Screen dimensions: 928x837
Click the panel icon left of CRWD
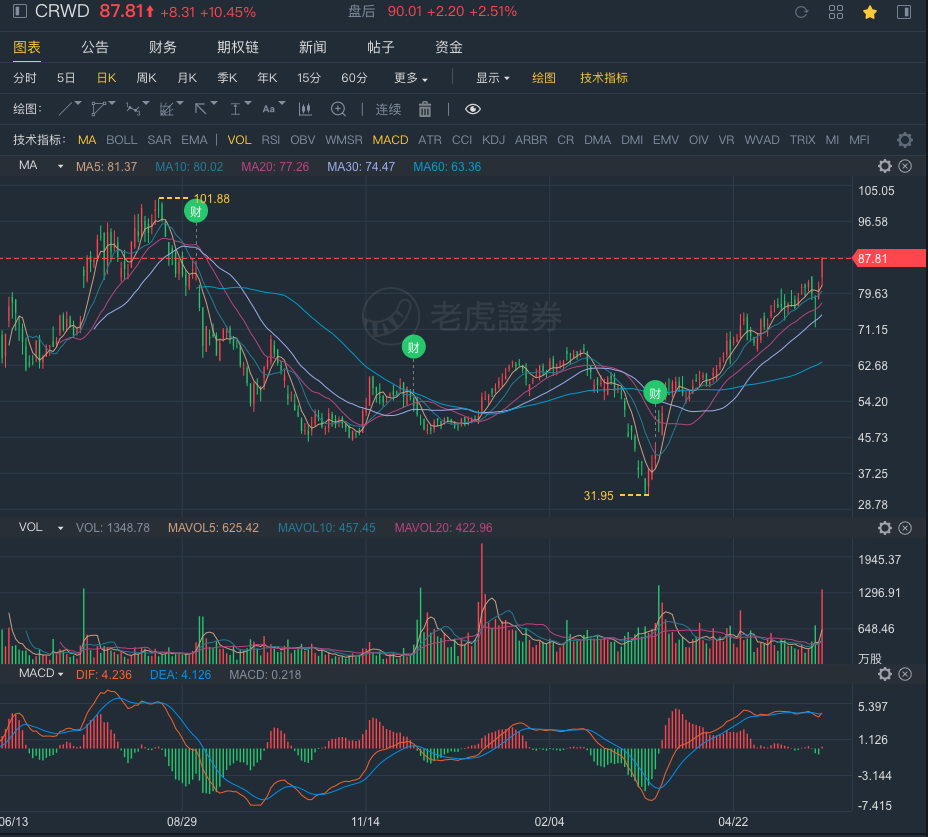[20, 11]
